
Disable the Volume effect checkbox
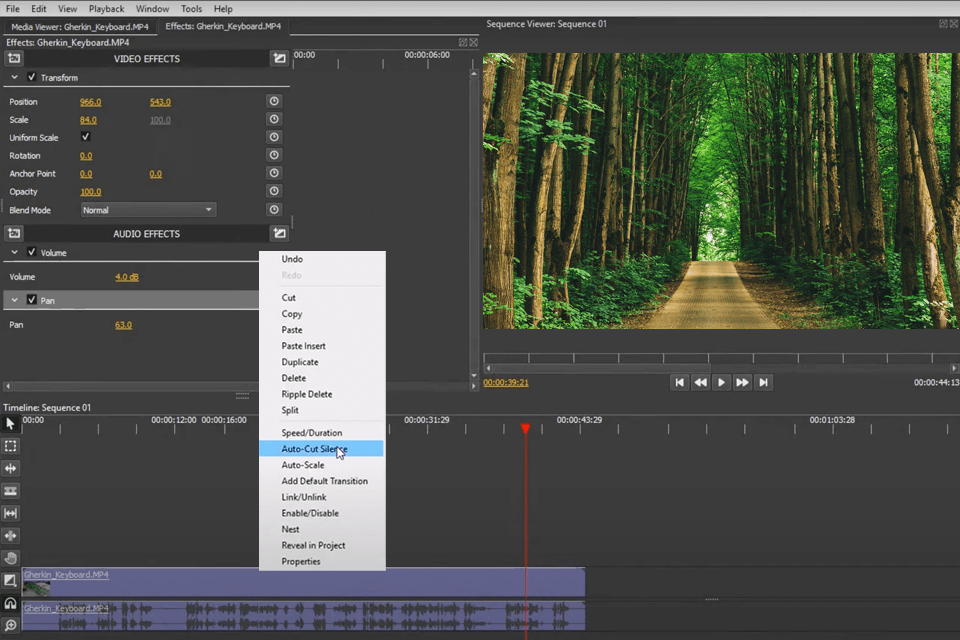[x=31, y=252]
